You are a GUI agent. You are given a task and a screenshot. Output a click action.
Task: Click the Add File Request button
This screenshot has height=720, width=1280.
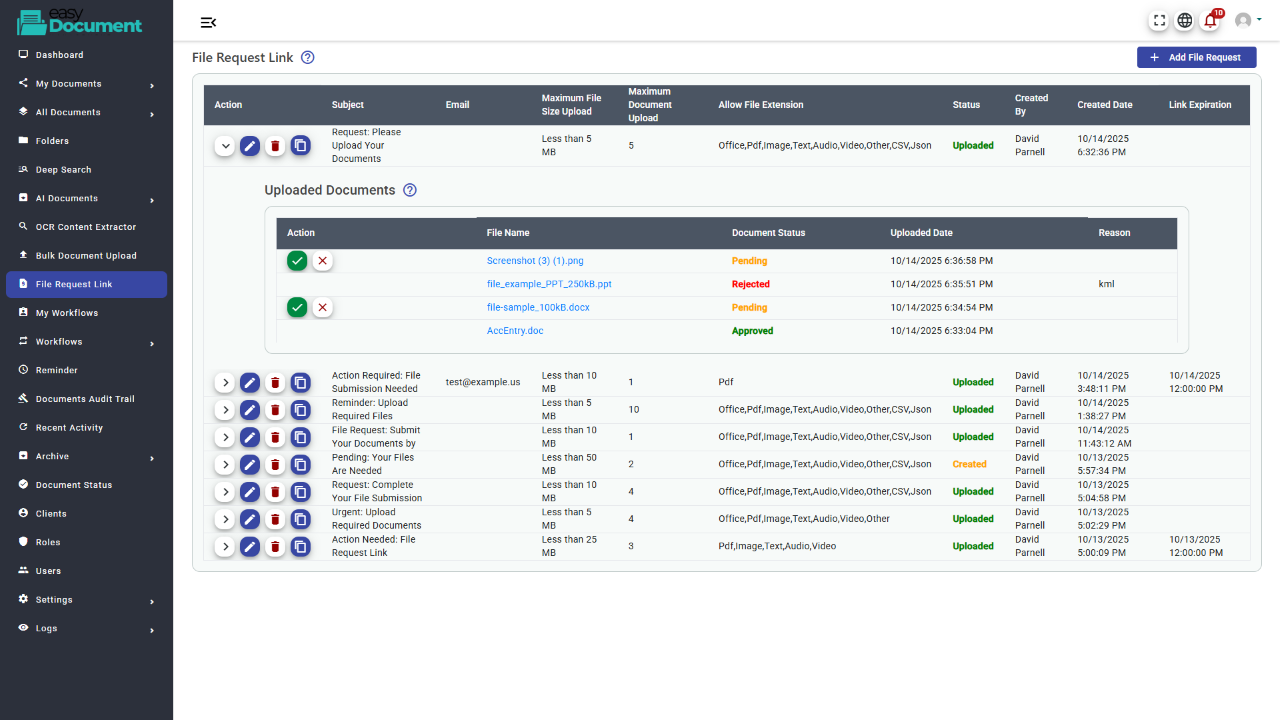(1196, 57)
